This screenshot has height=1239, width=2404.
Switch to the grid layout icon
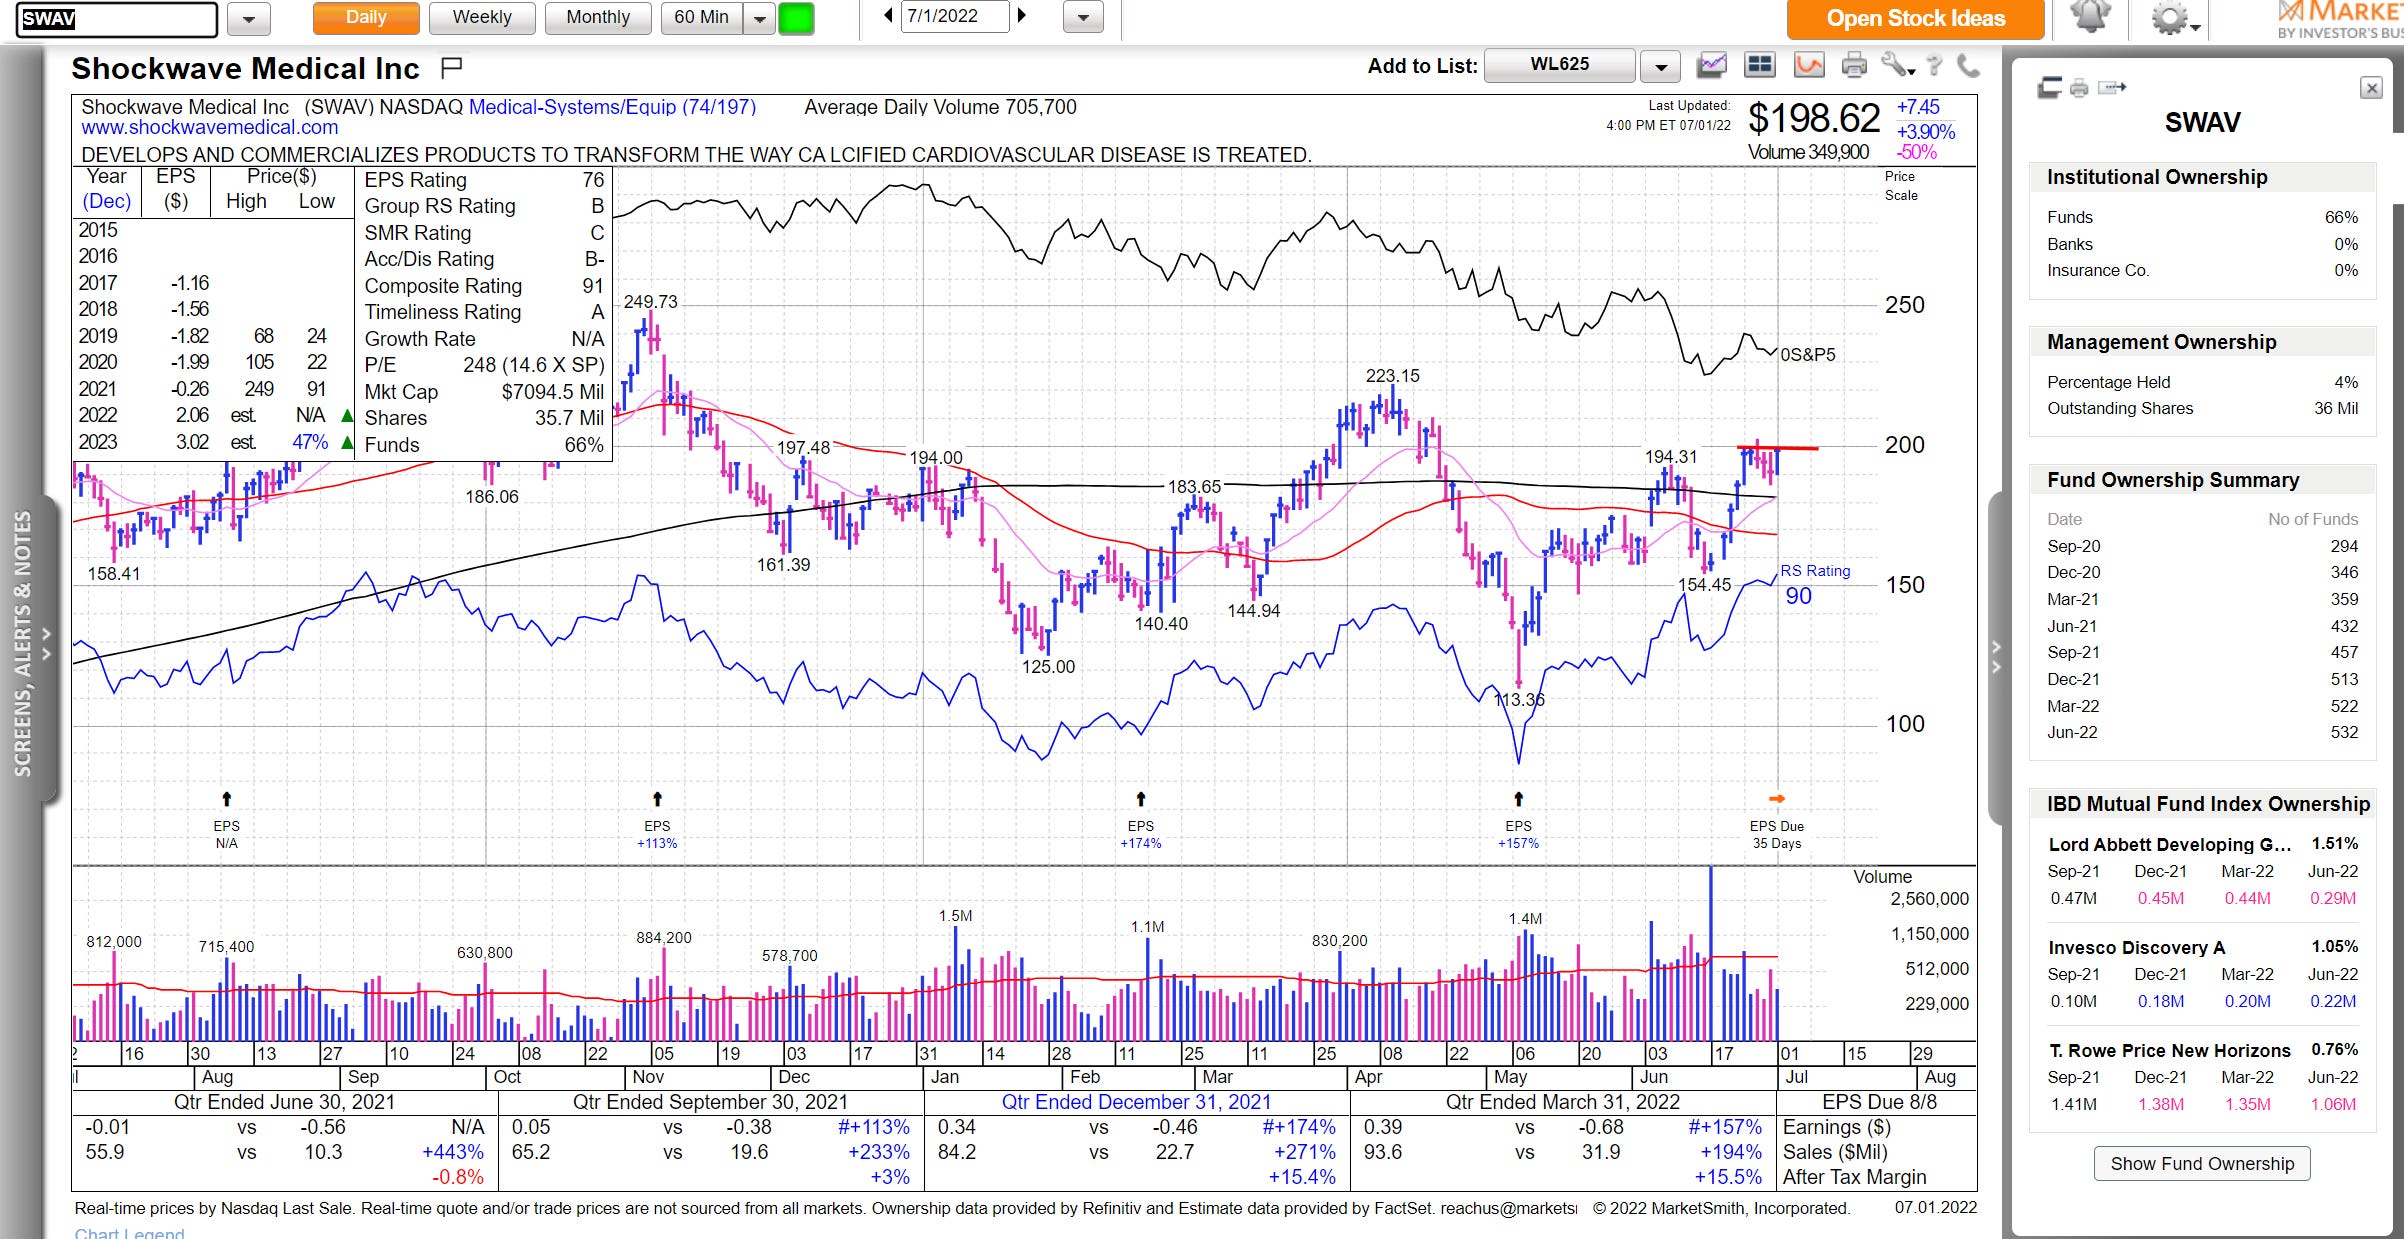[x=1759, y=66]
